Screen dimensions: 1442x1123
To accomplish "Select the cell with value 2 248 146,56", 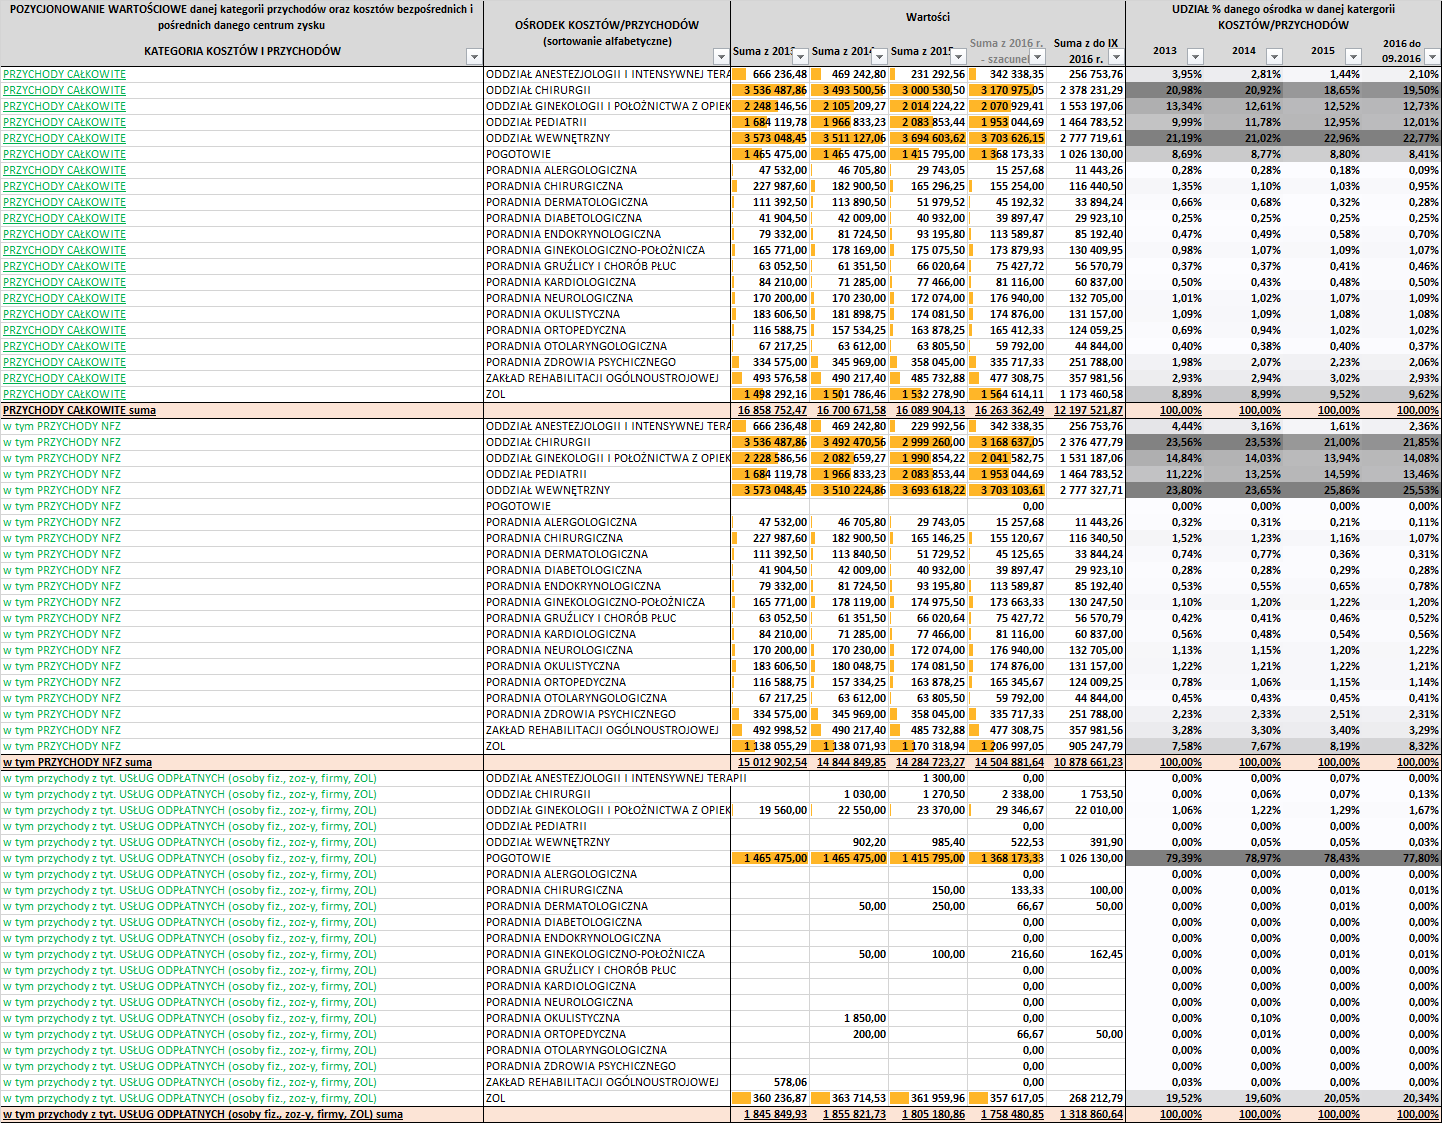I will coord(770,106).
